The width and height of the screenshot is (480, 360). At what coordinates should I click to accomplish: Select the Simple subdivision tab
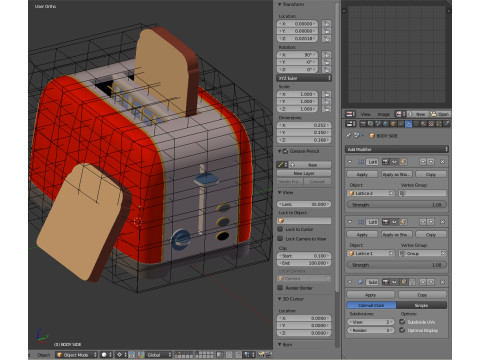421,305
